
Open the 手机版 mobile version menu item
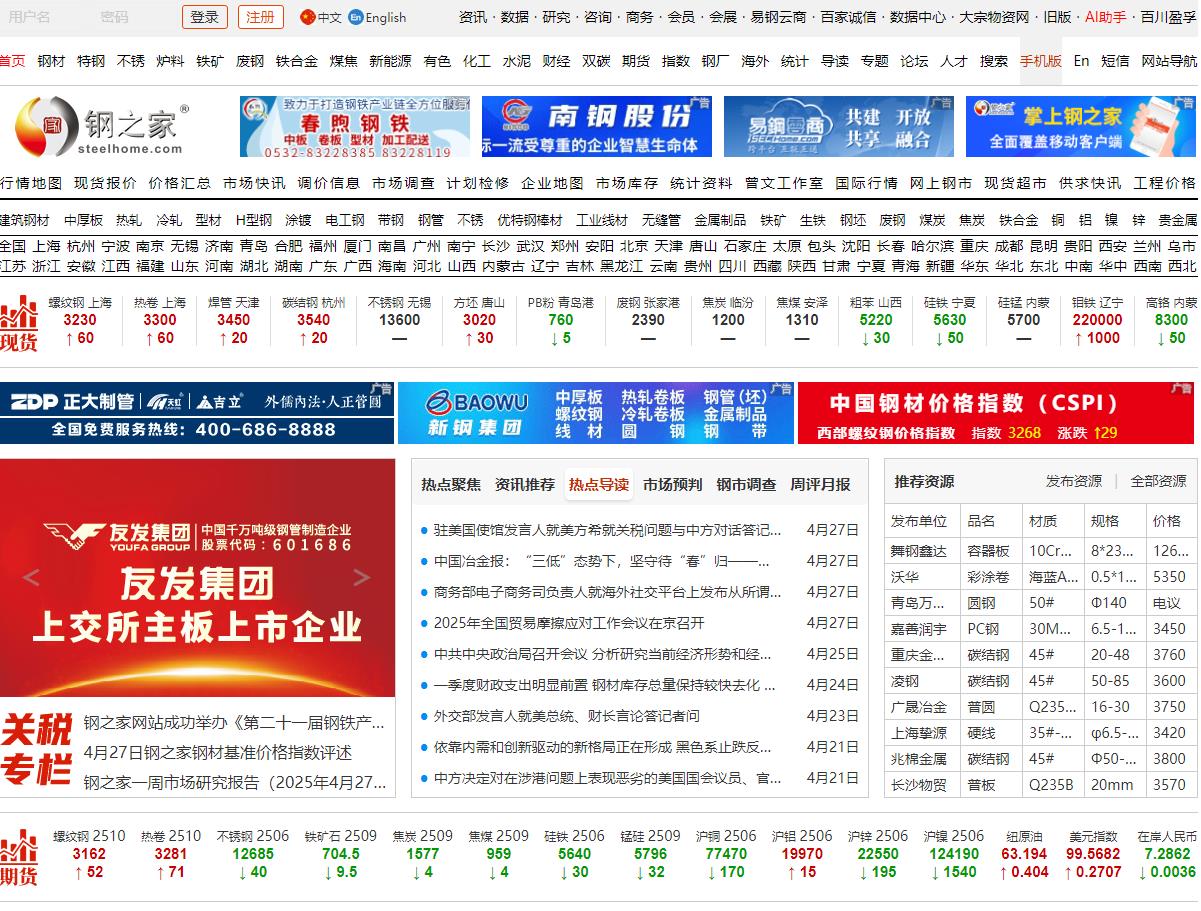pos(1040,61)
